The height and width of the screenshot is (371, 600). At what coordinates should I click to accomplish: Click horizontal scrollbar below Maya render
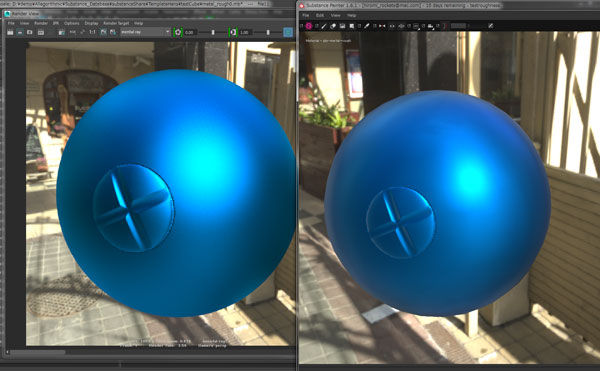pos(38,352)
